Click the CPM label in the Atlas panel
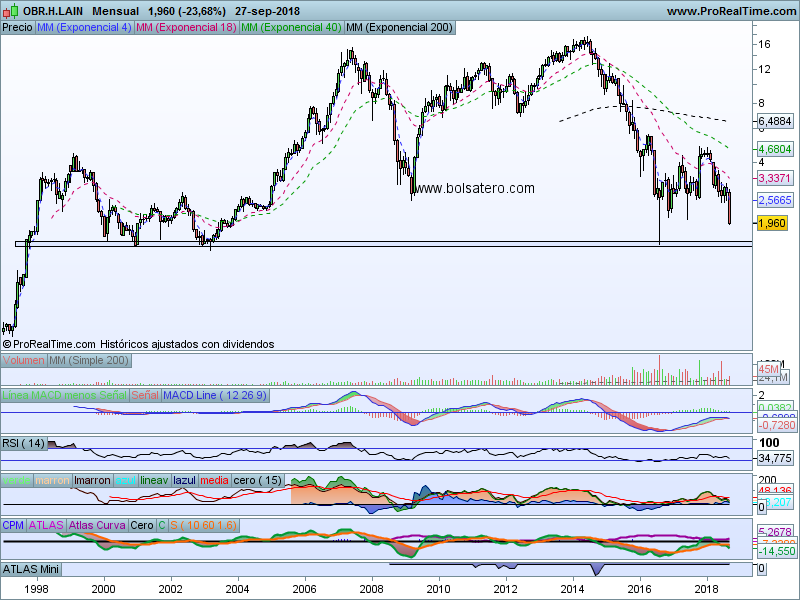 click(14, 524)
